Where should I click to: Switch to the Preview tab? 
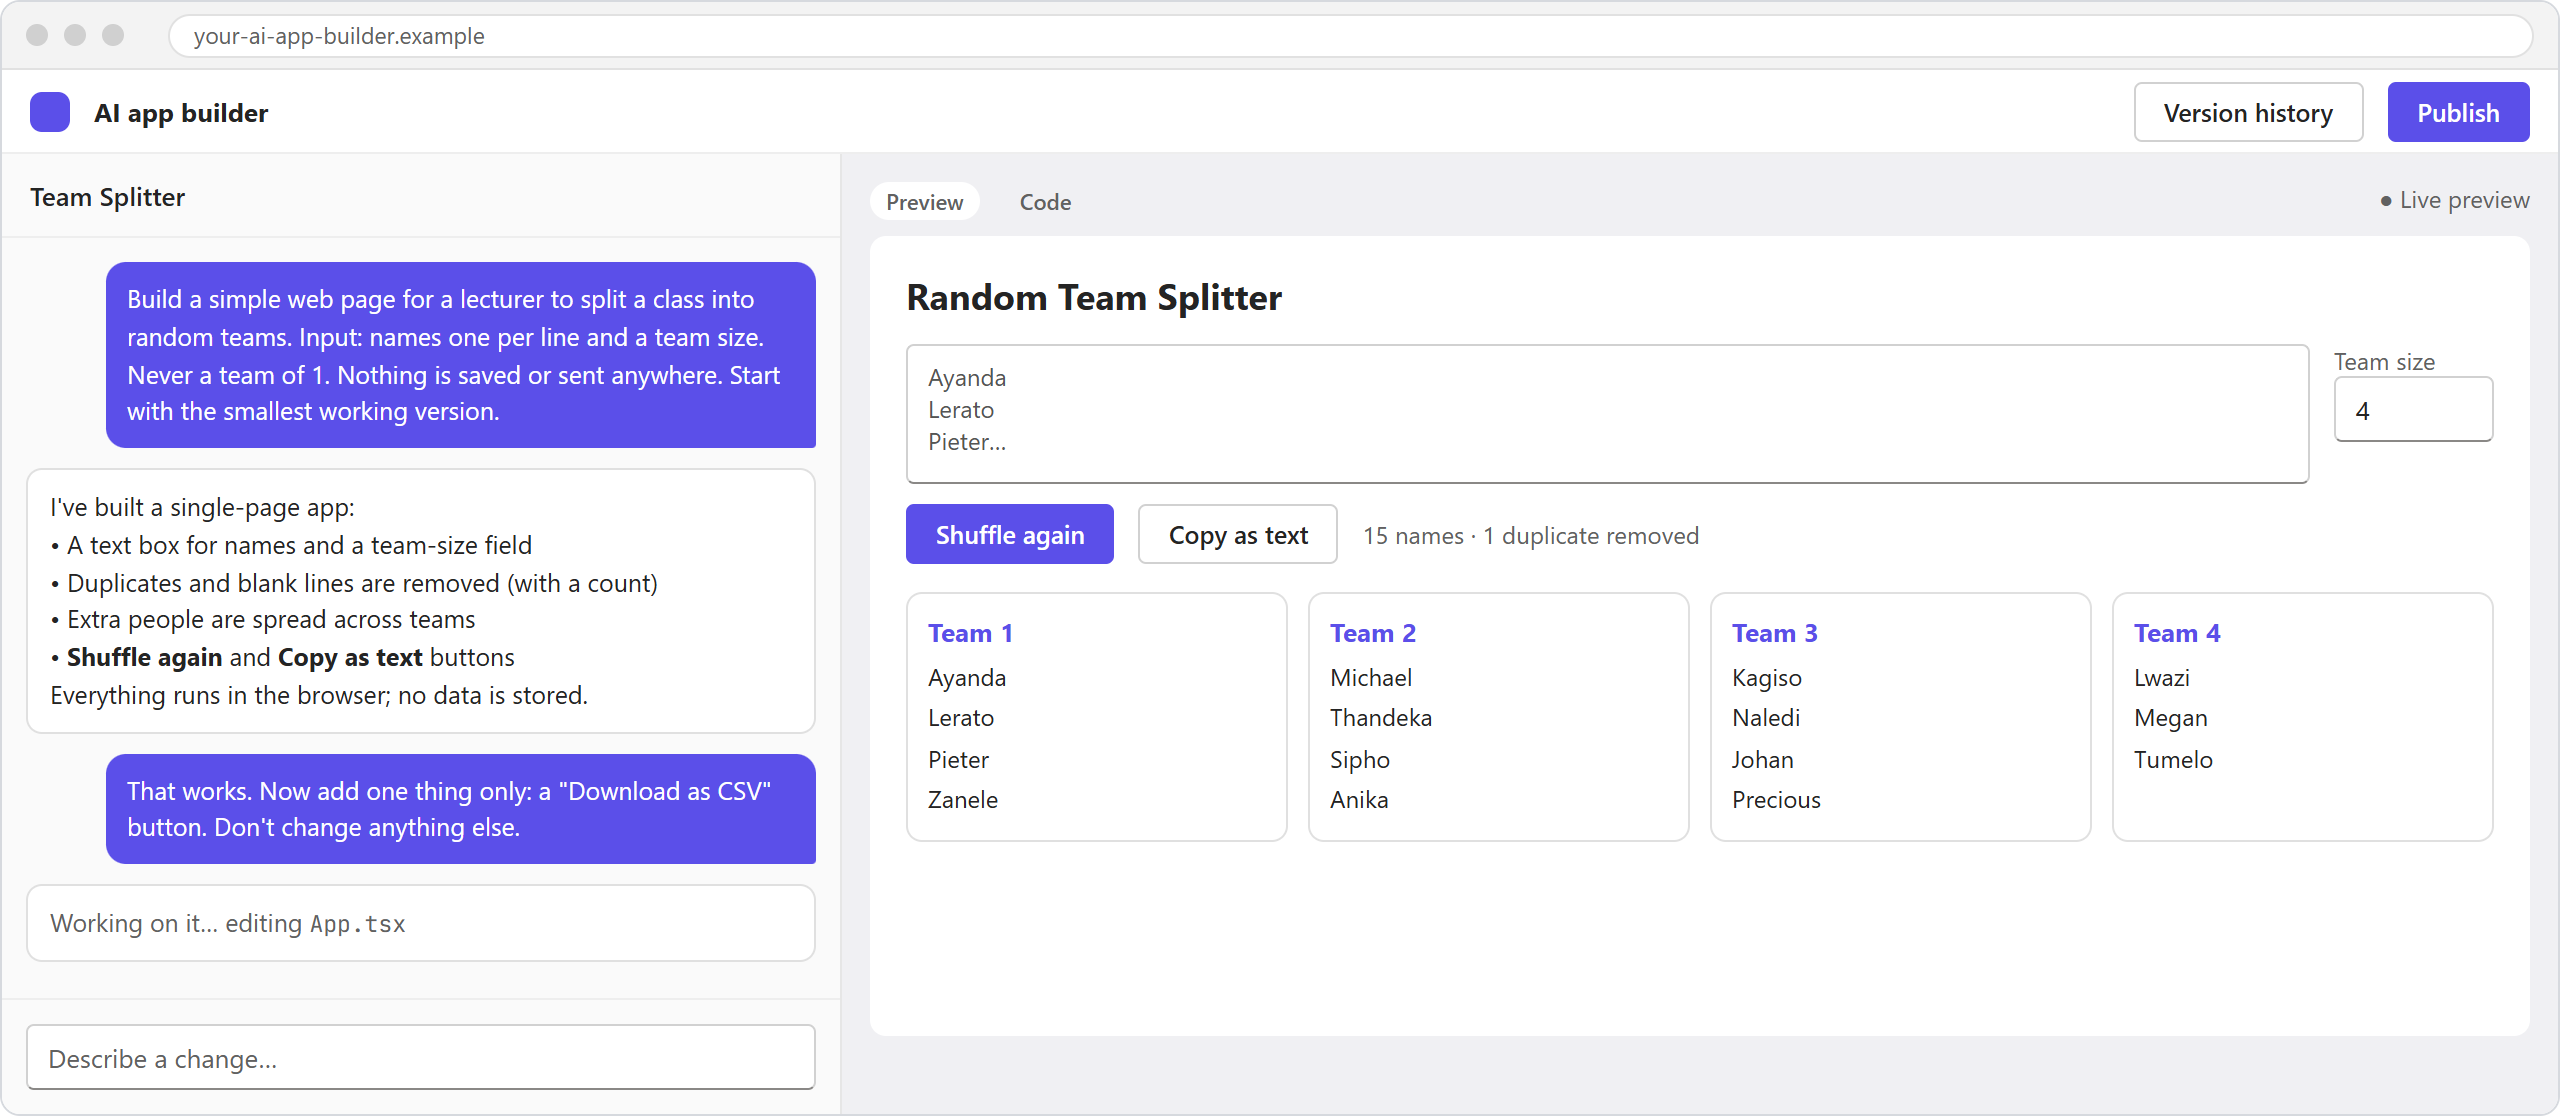tap(924, 202)
